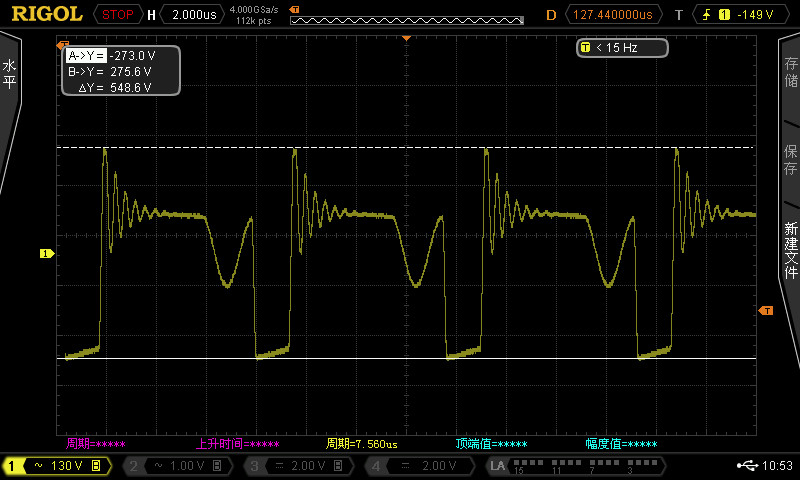Click the red STOP run status button
Screen dimensions: 800x480
pyautogui.click(x=118, y=15)
